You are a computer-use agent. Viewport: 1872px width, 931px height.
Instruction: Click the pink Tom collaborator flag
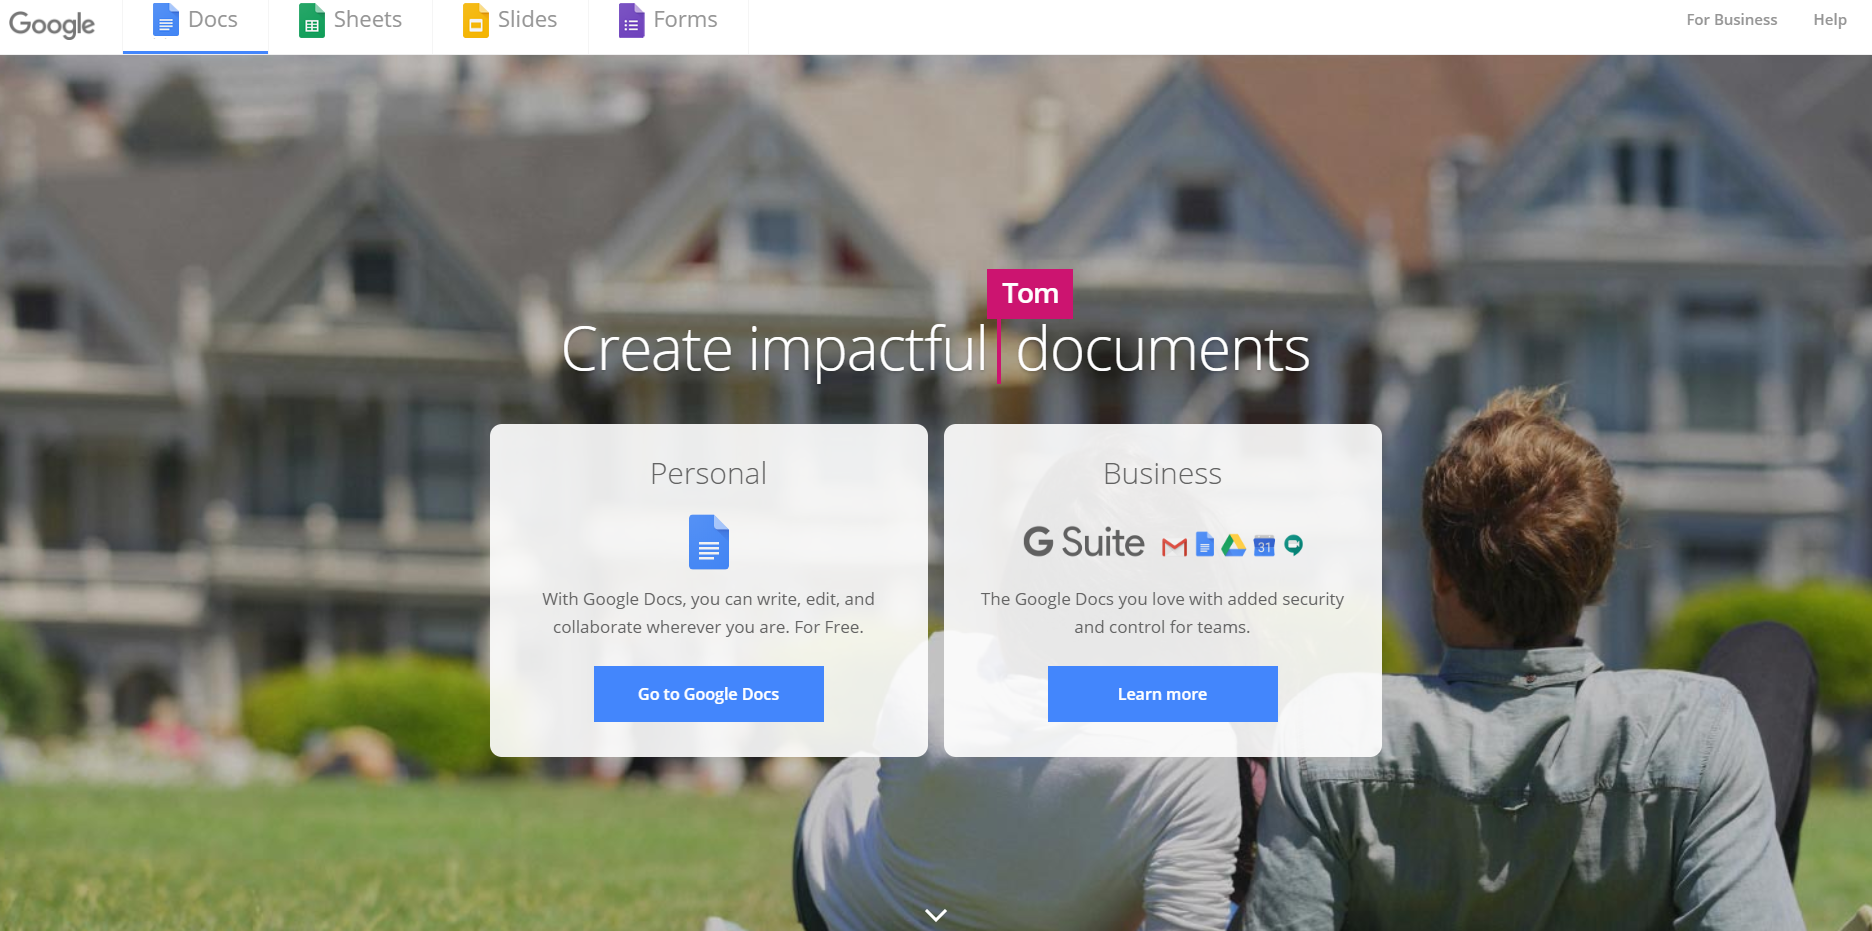[1030, 293]
